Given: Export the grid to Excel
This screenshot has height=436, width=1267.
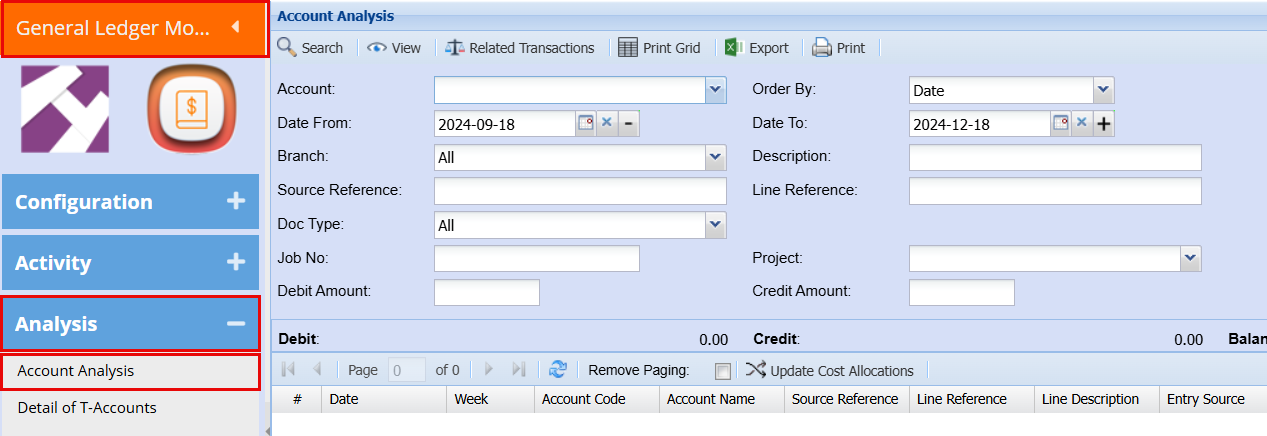Looking at the screenshot, I should click(x=757, y=47).
